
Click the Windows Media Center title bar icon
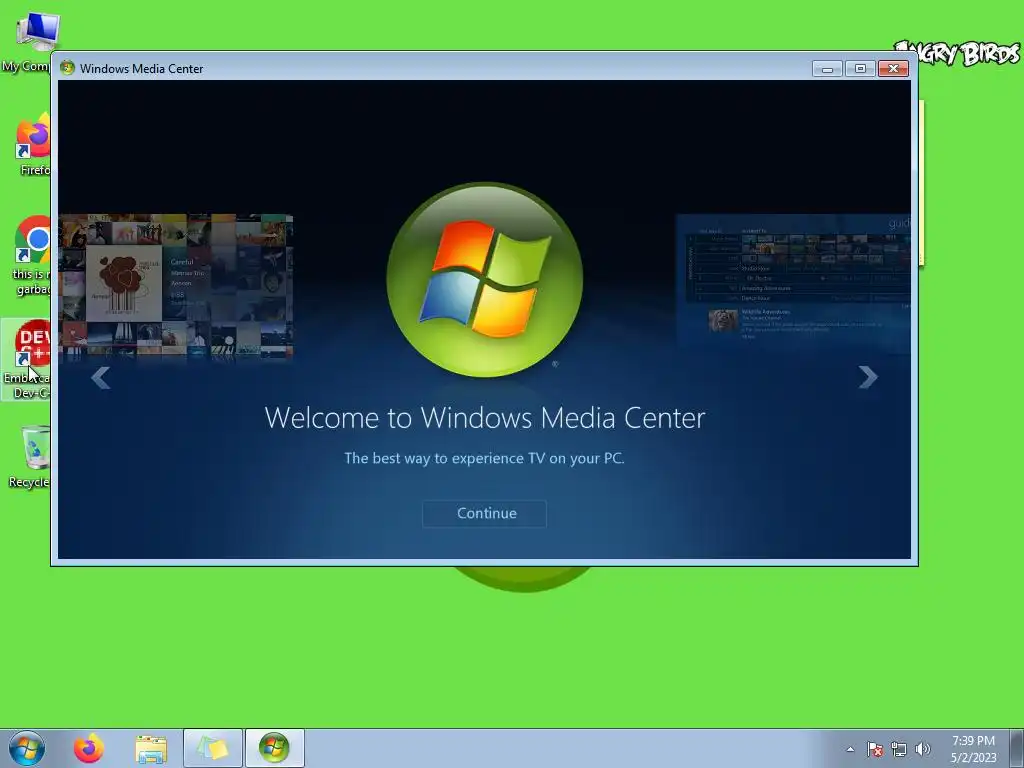pyautogui.click(x=67, y=68)
